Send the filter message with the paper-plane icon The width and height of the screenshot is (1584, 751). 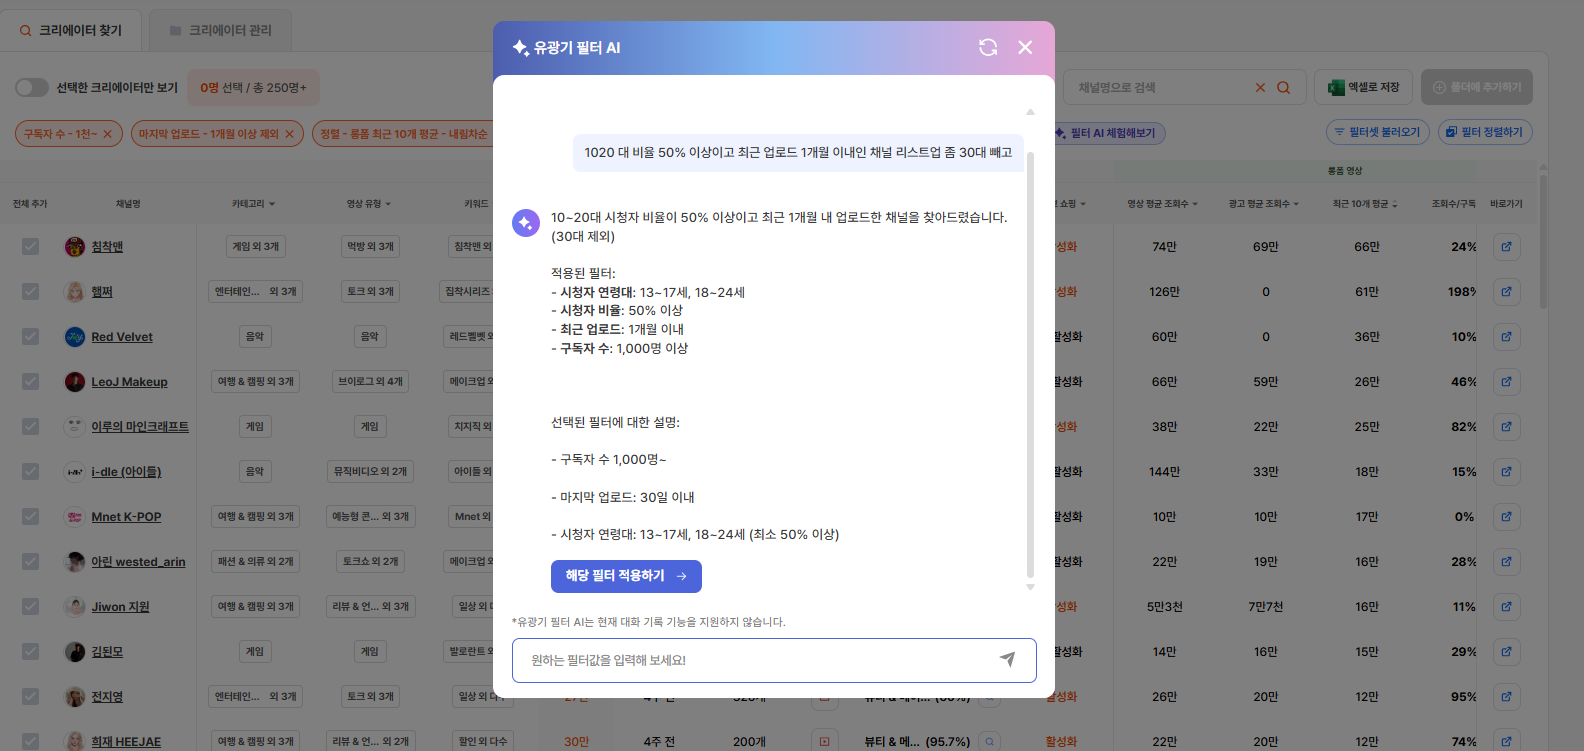[x=1007, y=659]
